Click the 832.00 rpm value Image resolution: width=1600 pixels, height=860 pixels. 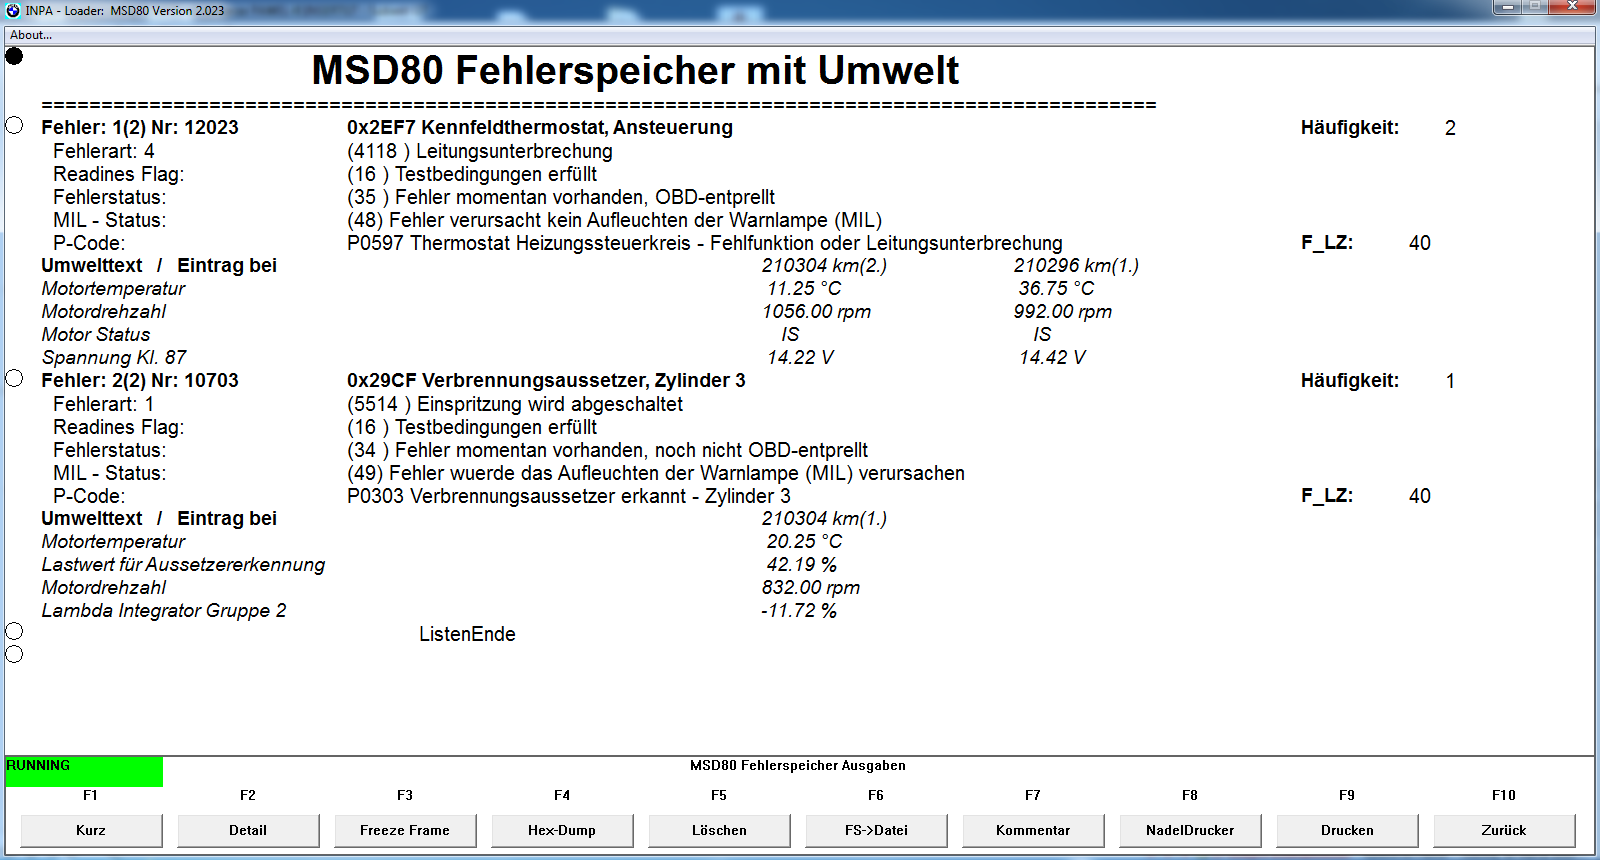click(x=811, y=587)
